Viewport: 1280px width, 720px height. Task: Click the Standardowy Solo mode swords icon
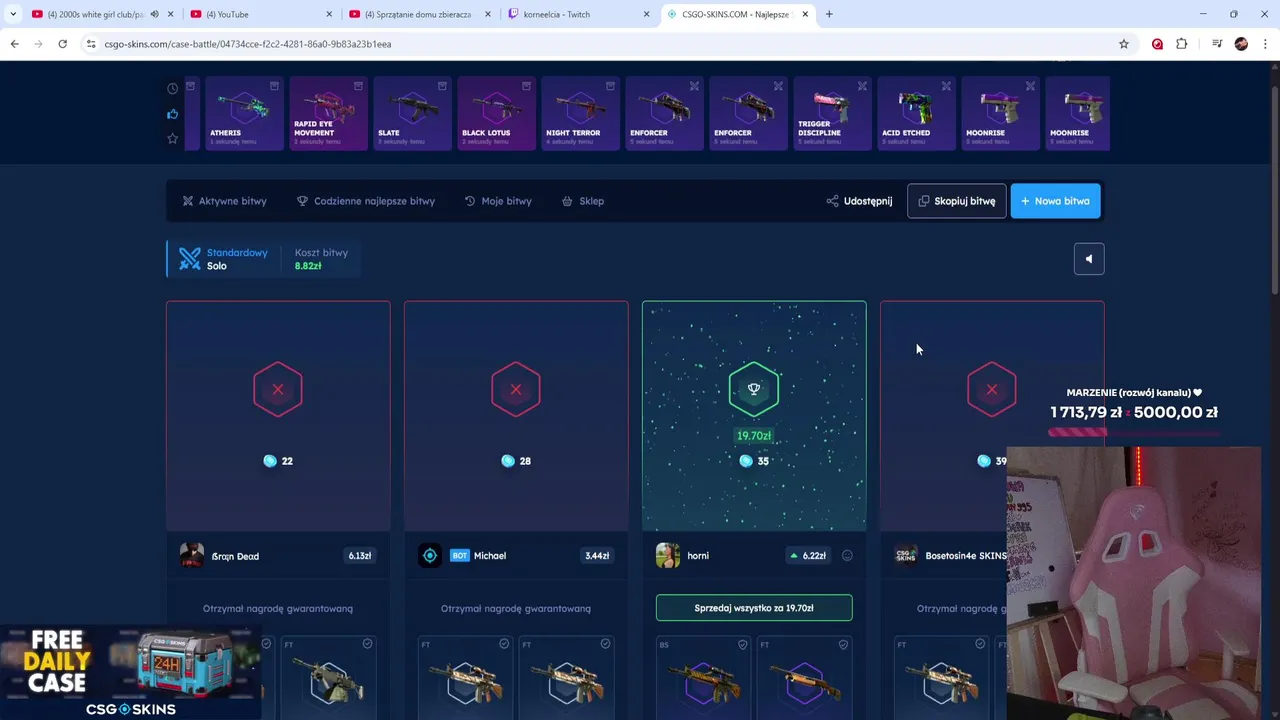point(190,259)
